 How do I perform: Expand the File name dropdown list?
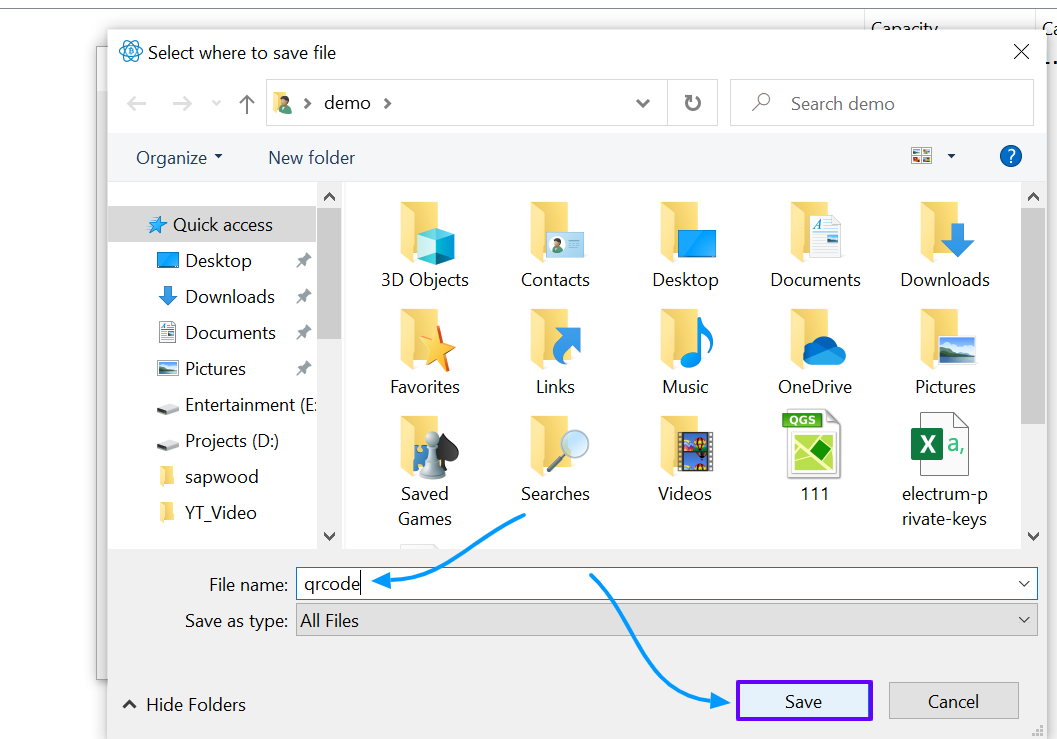point(1024,584)
